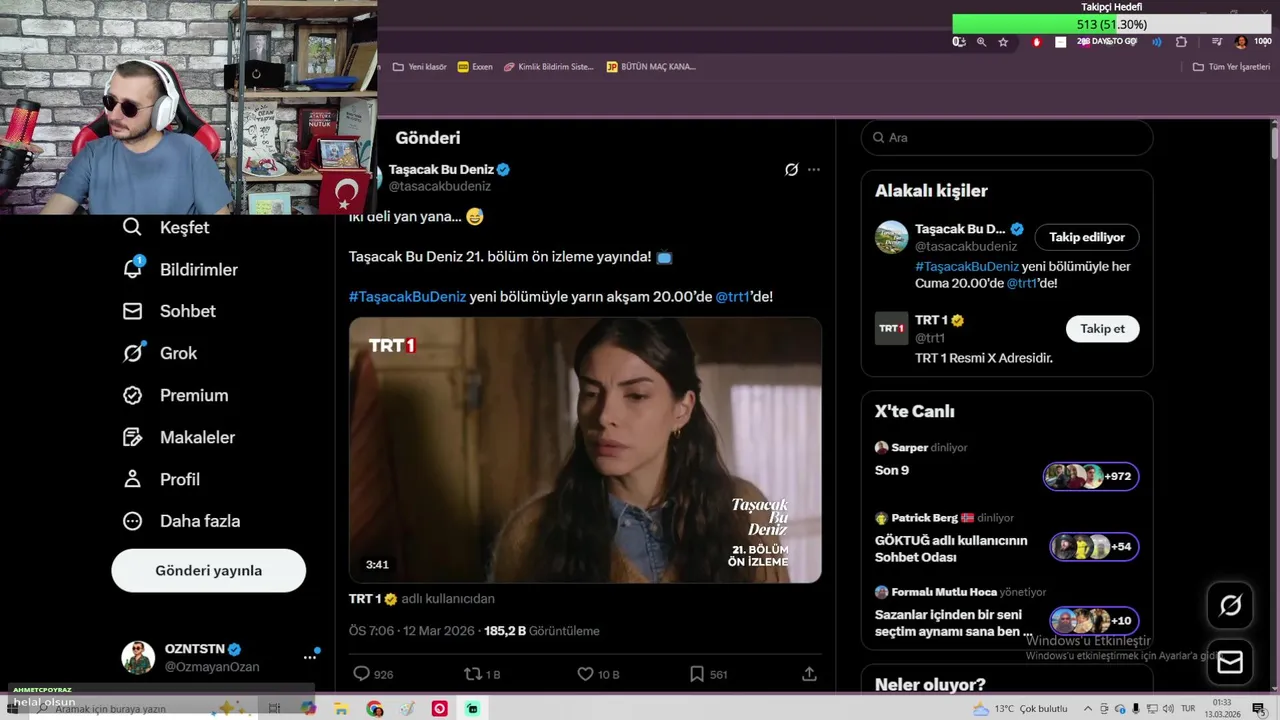Viewport: 1280px width, 720px height.
Task: Click Keşfet menu label
Action: coord(185,227)
